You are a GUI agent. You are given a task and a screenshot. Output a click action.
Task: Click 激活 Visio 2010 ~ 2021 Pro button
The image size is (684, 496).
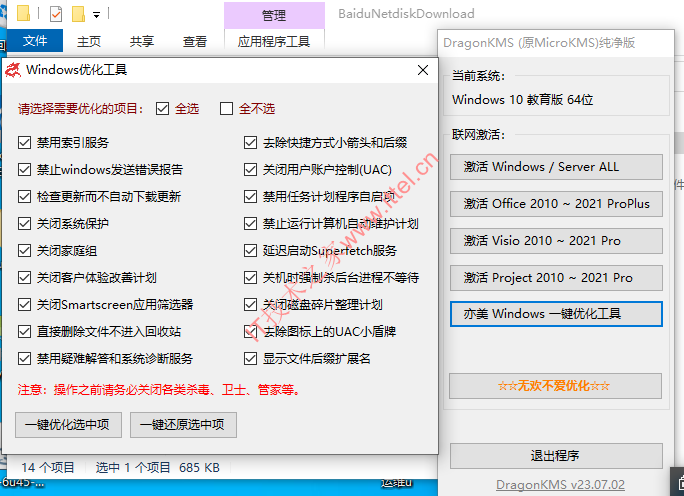tap(556, 241)
